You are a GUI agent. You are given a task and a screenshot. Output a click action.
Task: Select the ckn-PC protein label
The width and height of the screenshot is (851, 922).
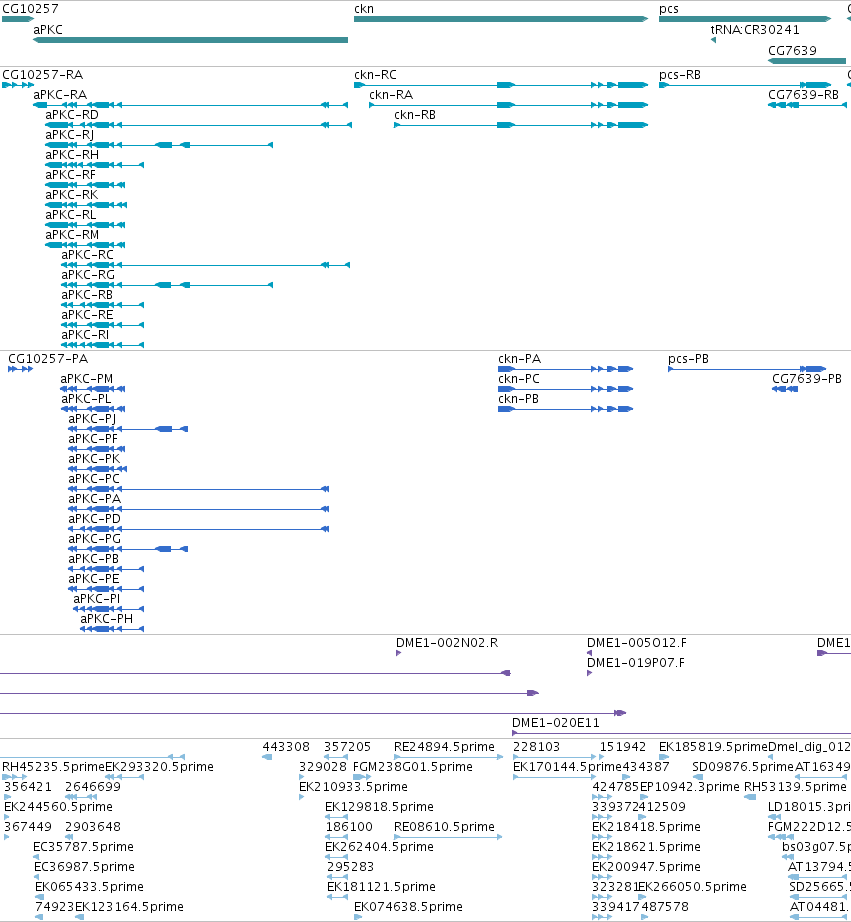pos(519,379)
